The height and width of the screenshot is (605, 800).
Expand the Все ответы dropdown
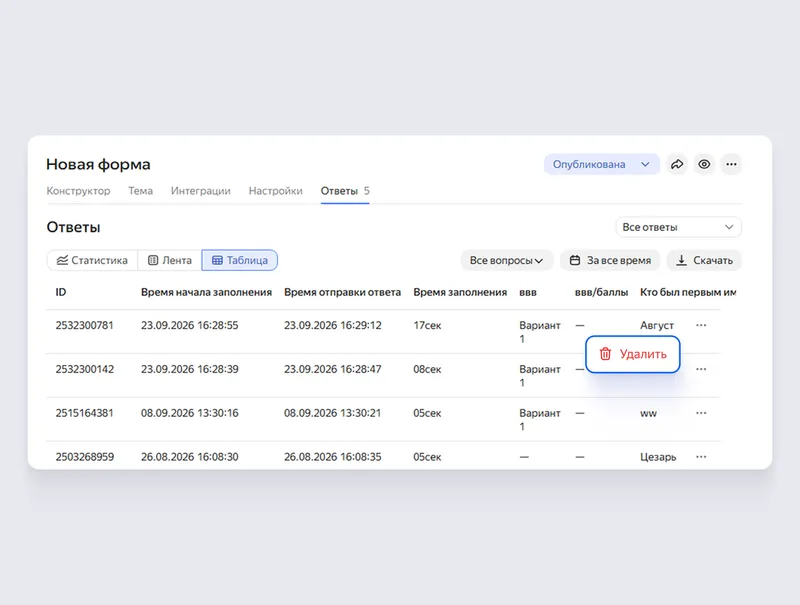tap(679, 227)
